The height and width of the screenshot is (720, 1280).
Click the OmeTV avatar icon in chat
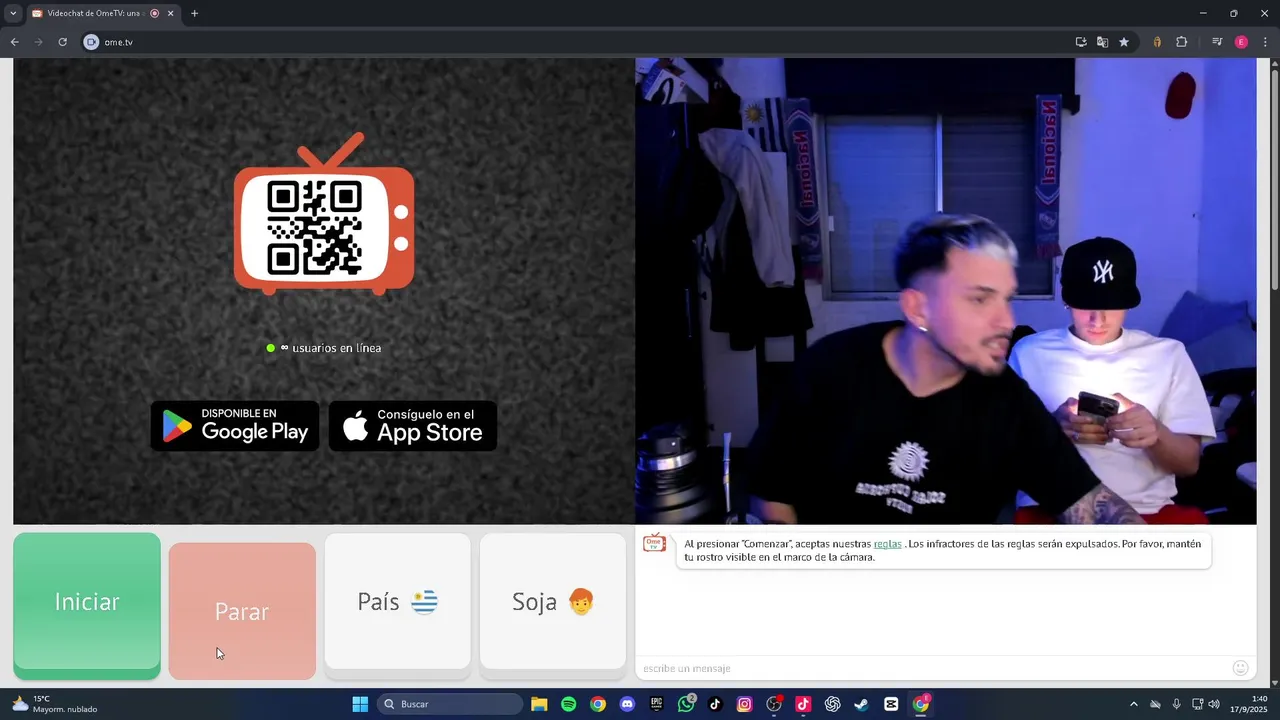tap(654, 543)
